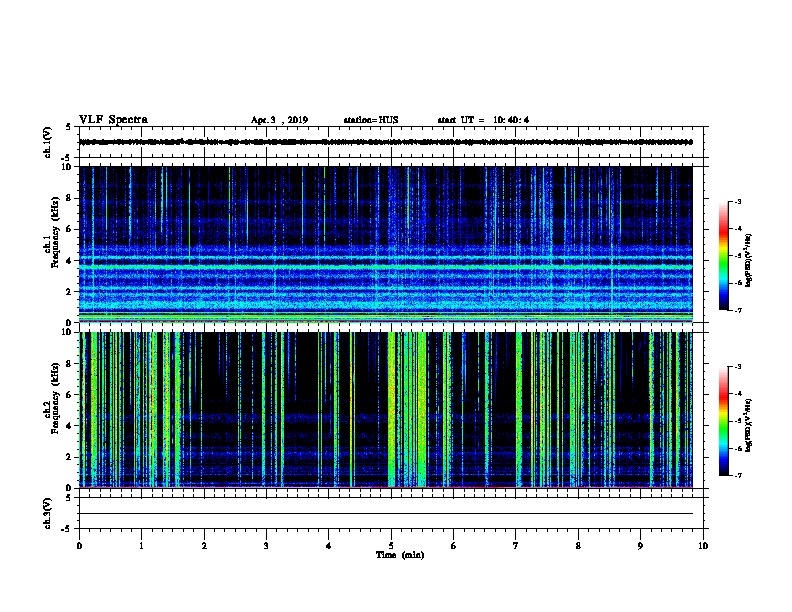Viewport: 792px width, 612px height.
Task: Click time axis tick label "4"
Action: click(x=329, y=546)
